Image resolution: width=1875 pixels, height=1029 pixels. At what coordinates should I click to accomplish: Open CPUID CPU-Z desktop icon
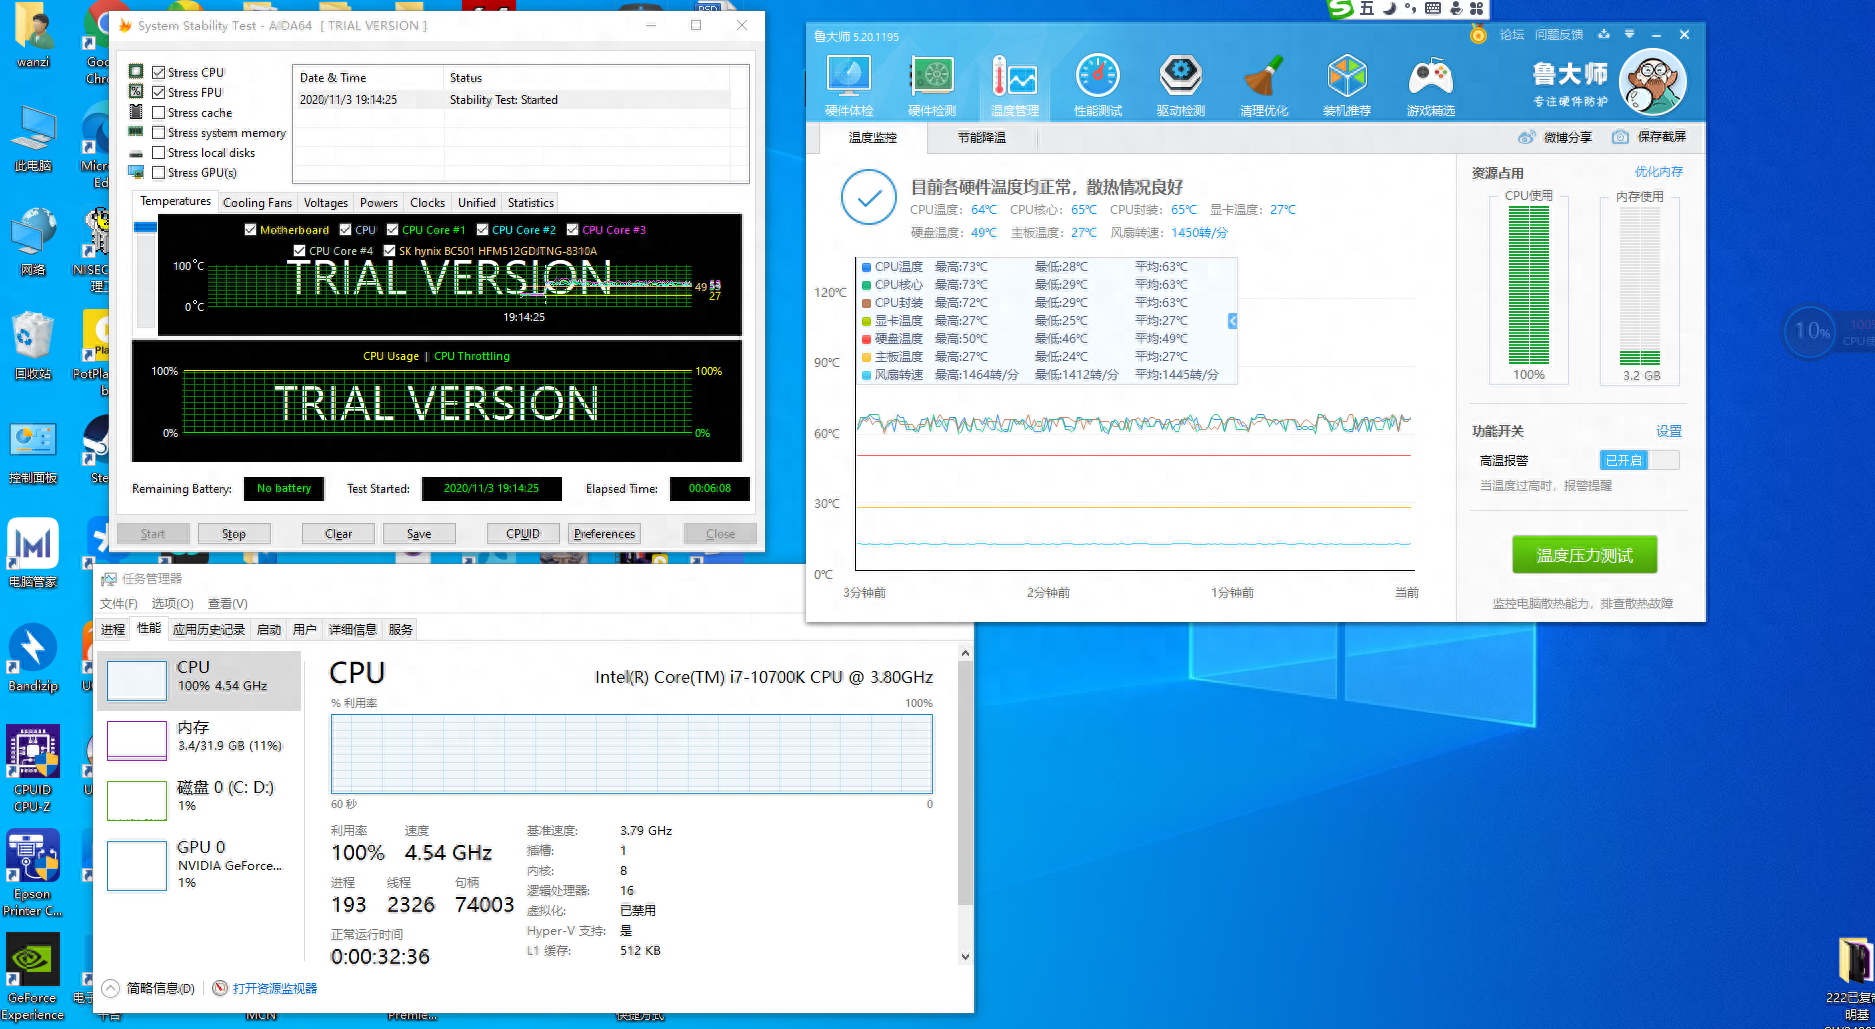pyautogui.click(x=33, y=769)
